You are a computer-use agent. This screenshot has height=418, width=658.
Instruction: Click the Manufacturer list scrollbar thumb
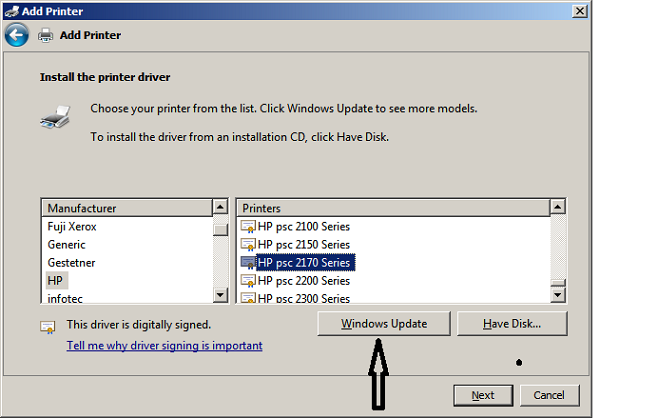coord(220,230)
